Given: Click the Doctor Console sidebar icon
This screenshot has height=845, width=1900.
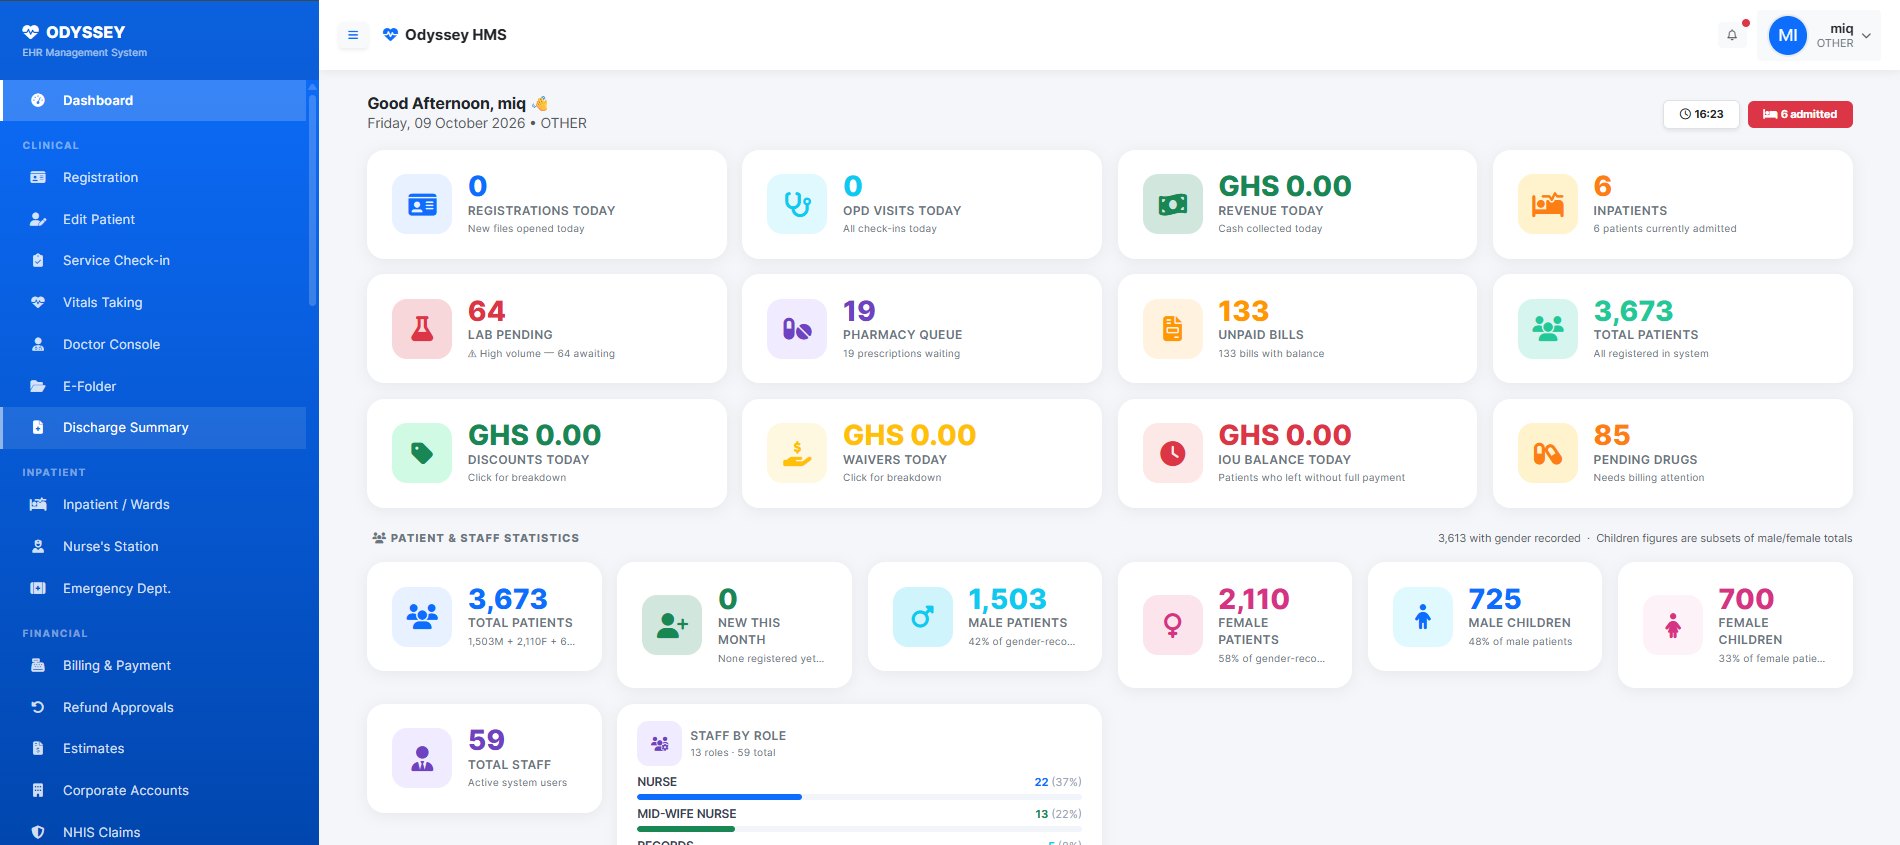Looking at the screenshot, I should (x=38, y=344).
